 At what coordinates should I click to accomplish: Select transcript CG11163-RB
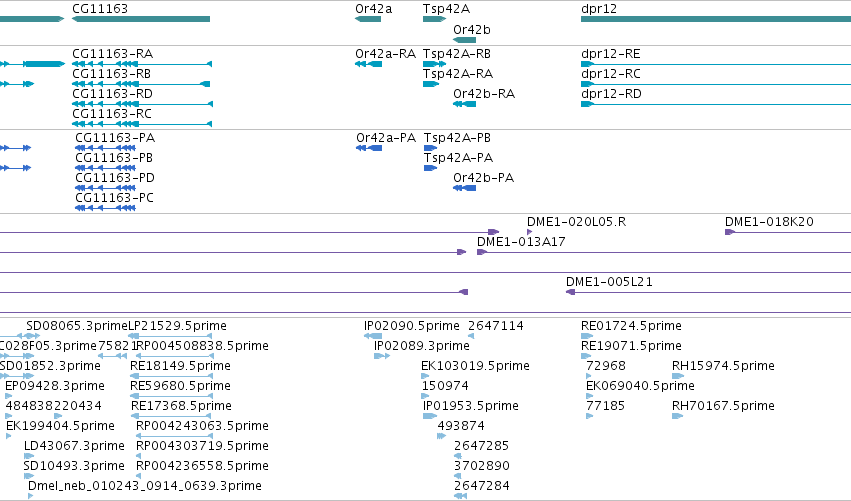(111, 74)
